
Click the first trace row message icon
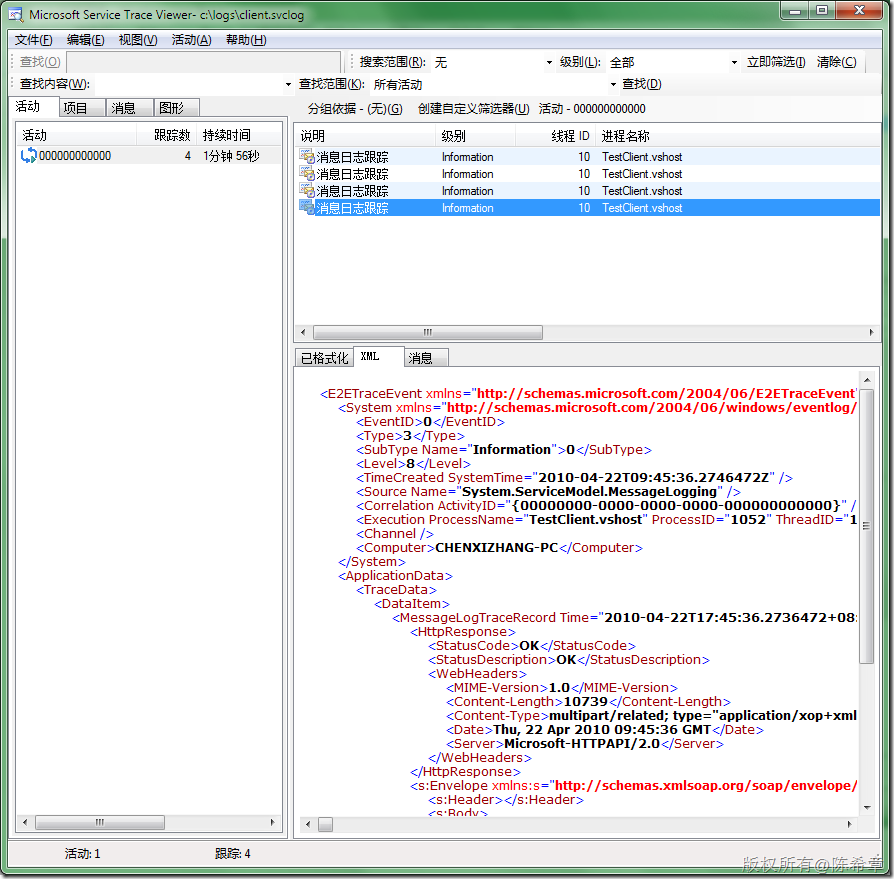click(307, 156)
